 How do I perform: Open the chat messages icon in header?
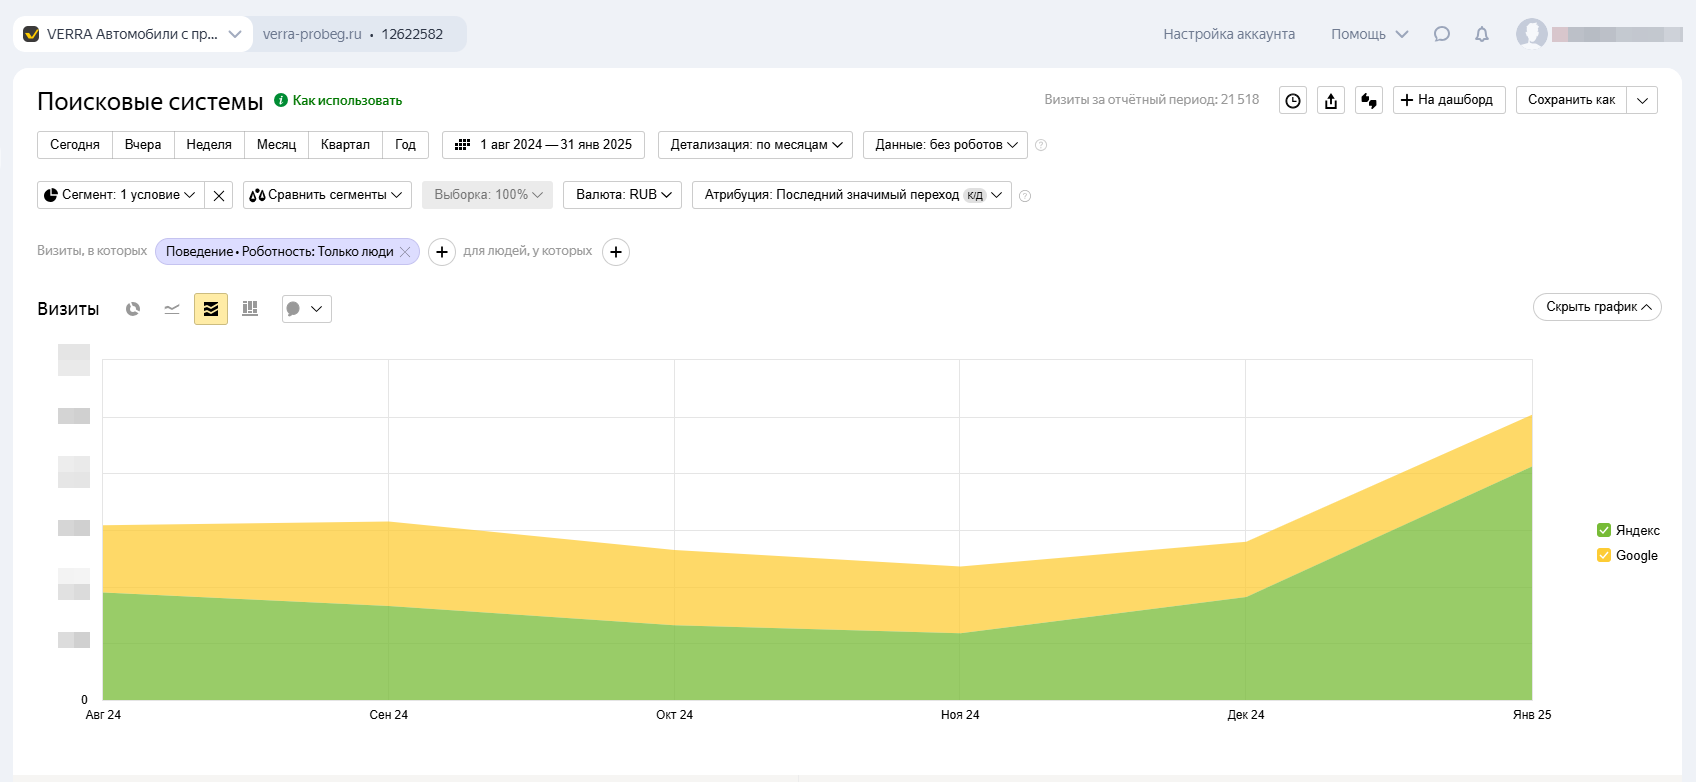(x=1441, y=34)
